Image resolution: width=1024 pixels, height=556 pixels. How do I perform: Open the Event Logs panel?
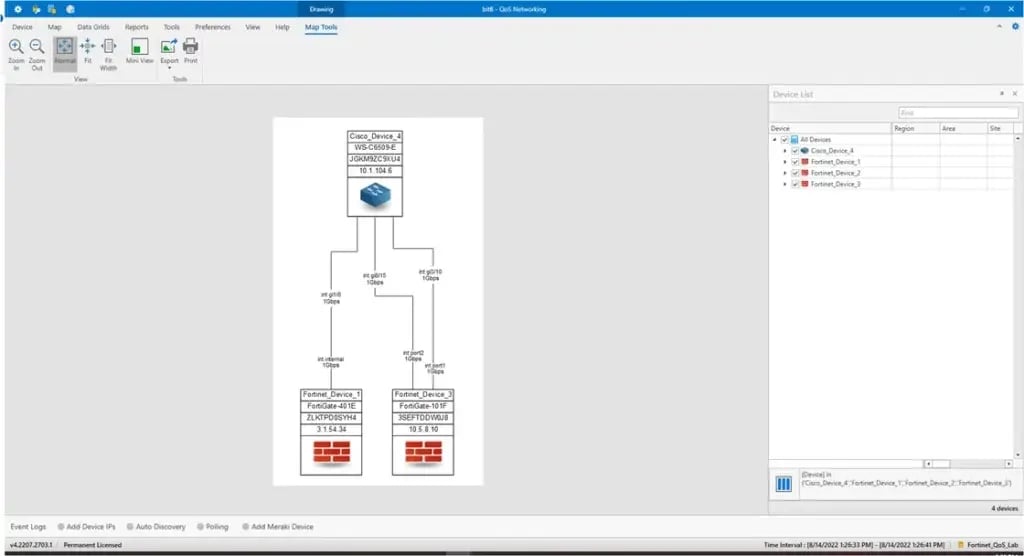[28, 527]
